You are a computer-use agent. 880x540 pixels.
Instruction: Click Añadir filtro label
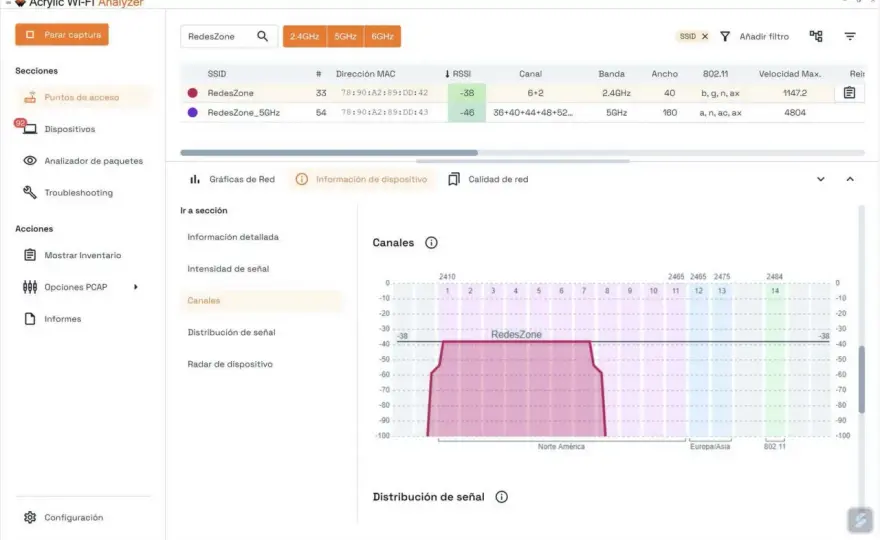point(764,36)
